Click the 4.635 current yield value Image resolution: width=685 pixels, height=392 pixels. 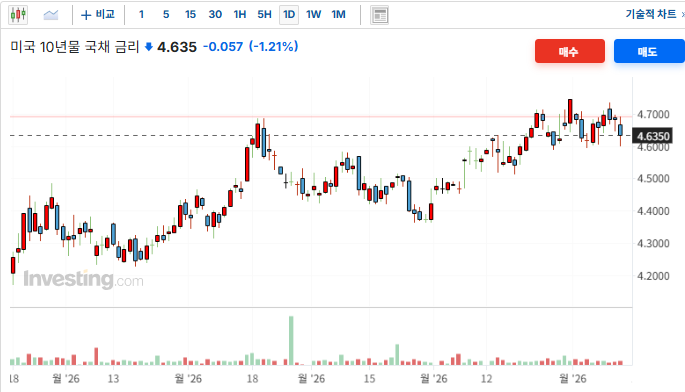(x=177, y=47)
